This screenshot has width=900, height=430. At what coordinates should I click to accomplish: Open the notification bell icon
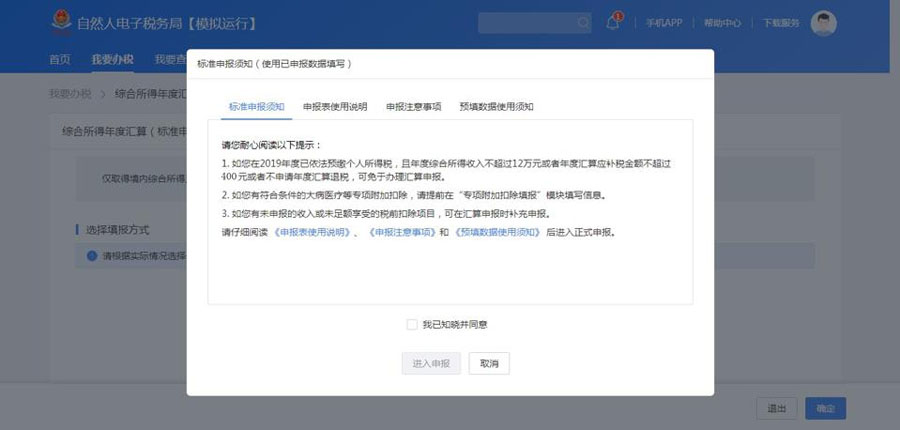pos(613,23)
